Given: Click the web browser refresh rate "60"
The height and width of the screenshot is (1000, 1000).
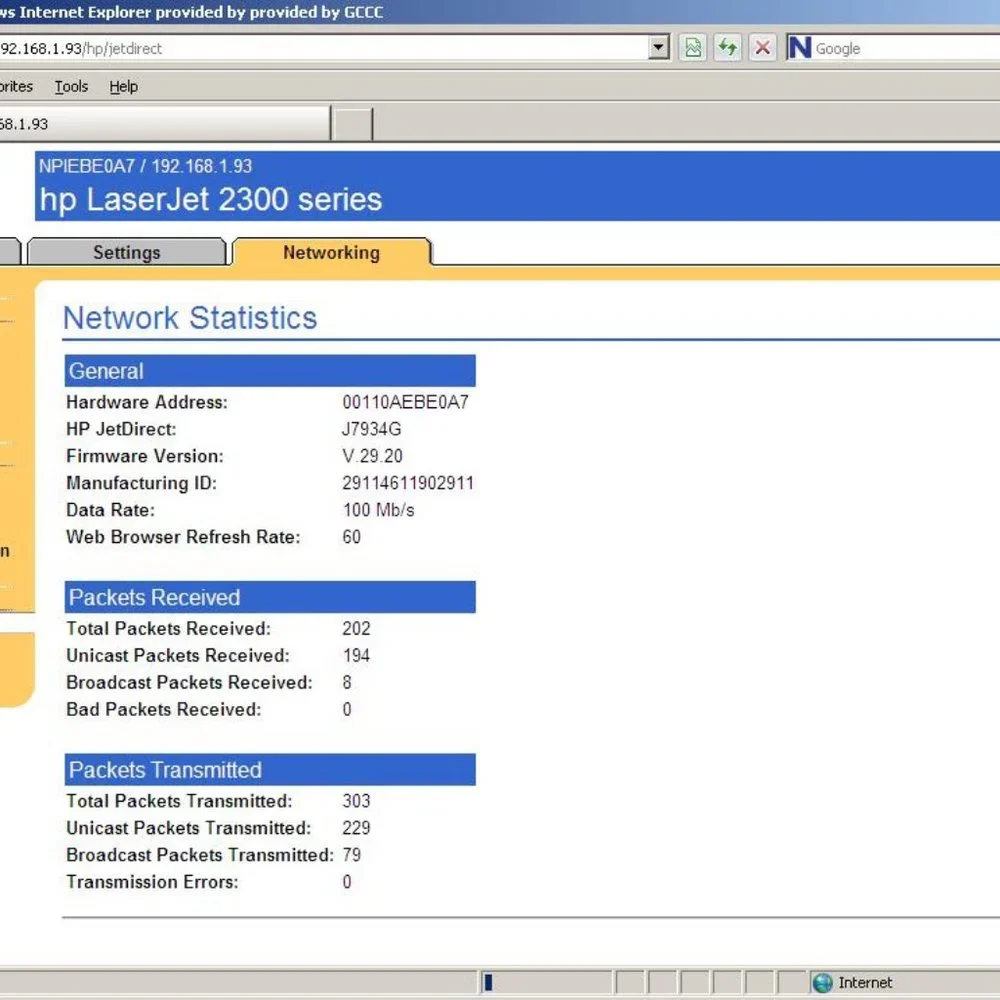Looking at the screenshot, I should pos(351,536).
